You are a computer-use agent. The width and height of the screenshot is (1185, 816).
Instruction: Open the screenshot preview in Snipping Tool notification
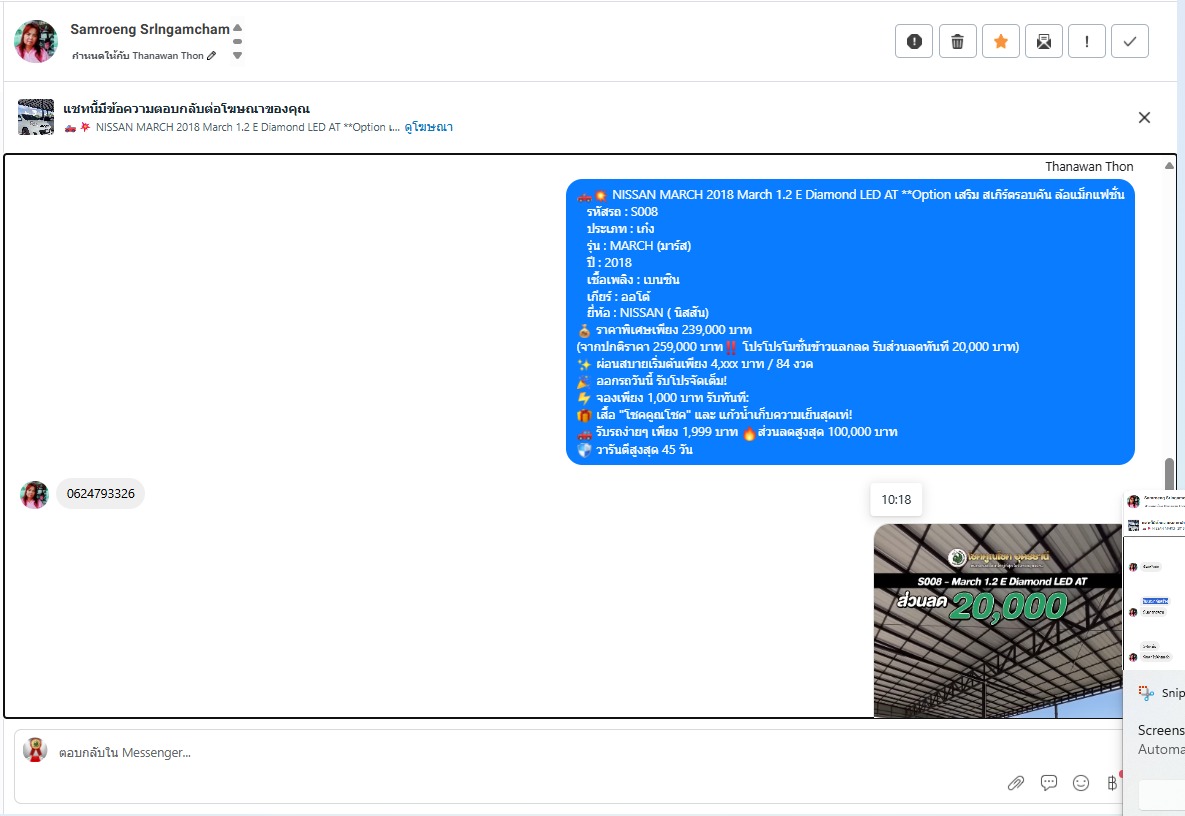coord(1154,578)
